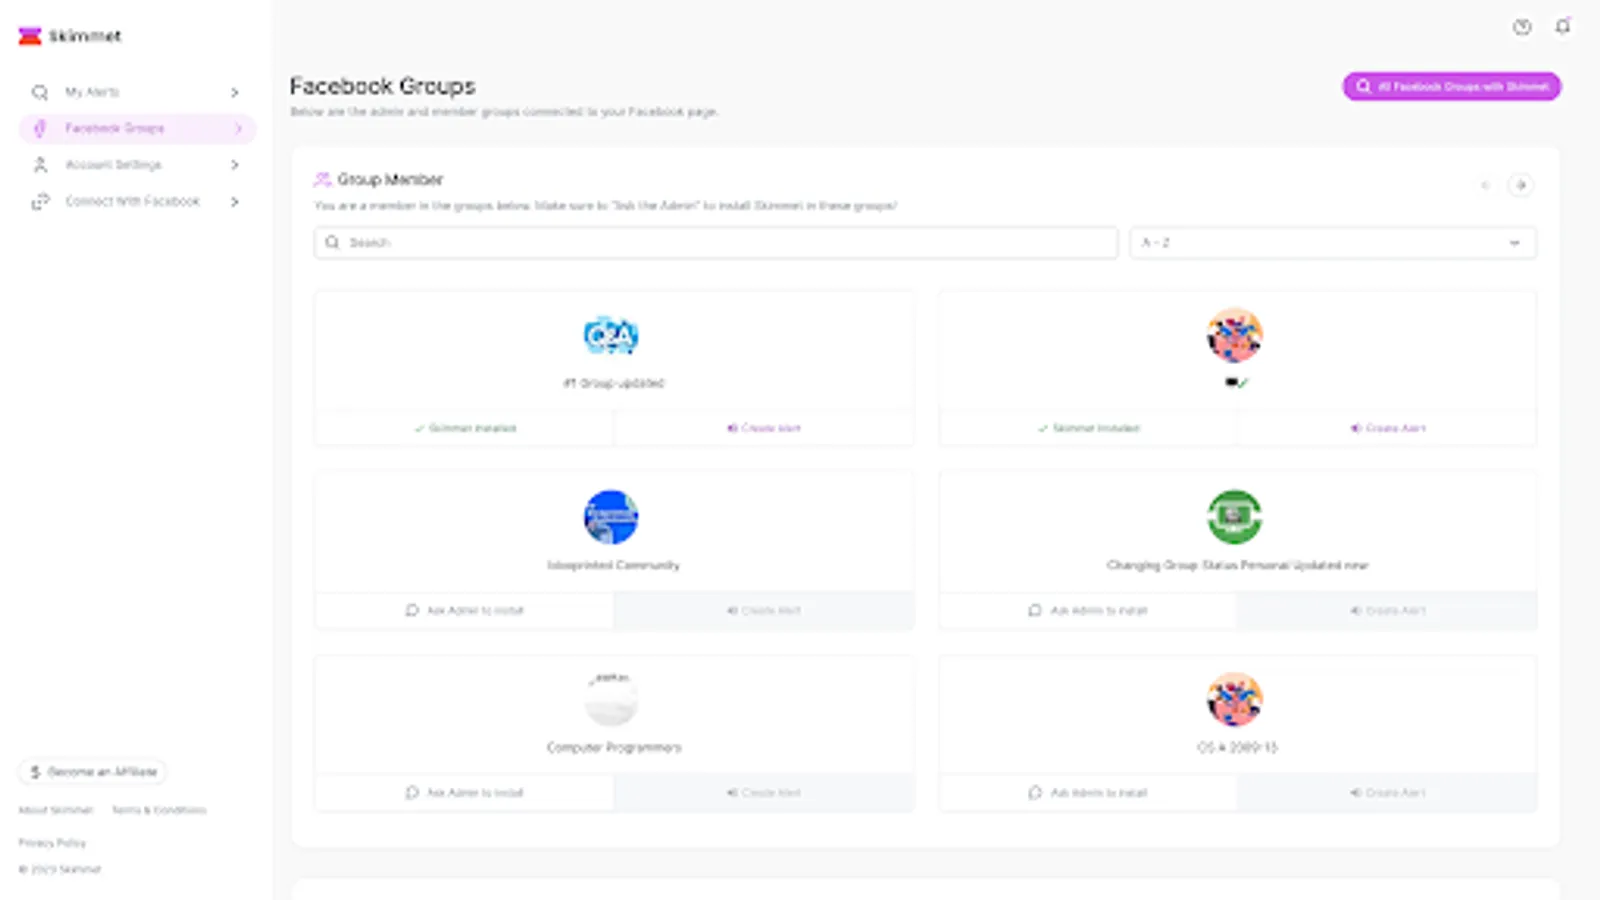
Task: Click the "Facebook Groups" page heading
Action: click(383, 86)
